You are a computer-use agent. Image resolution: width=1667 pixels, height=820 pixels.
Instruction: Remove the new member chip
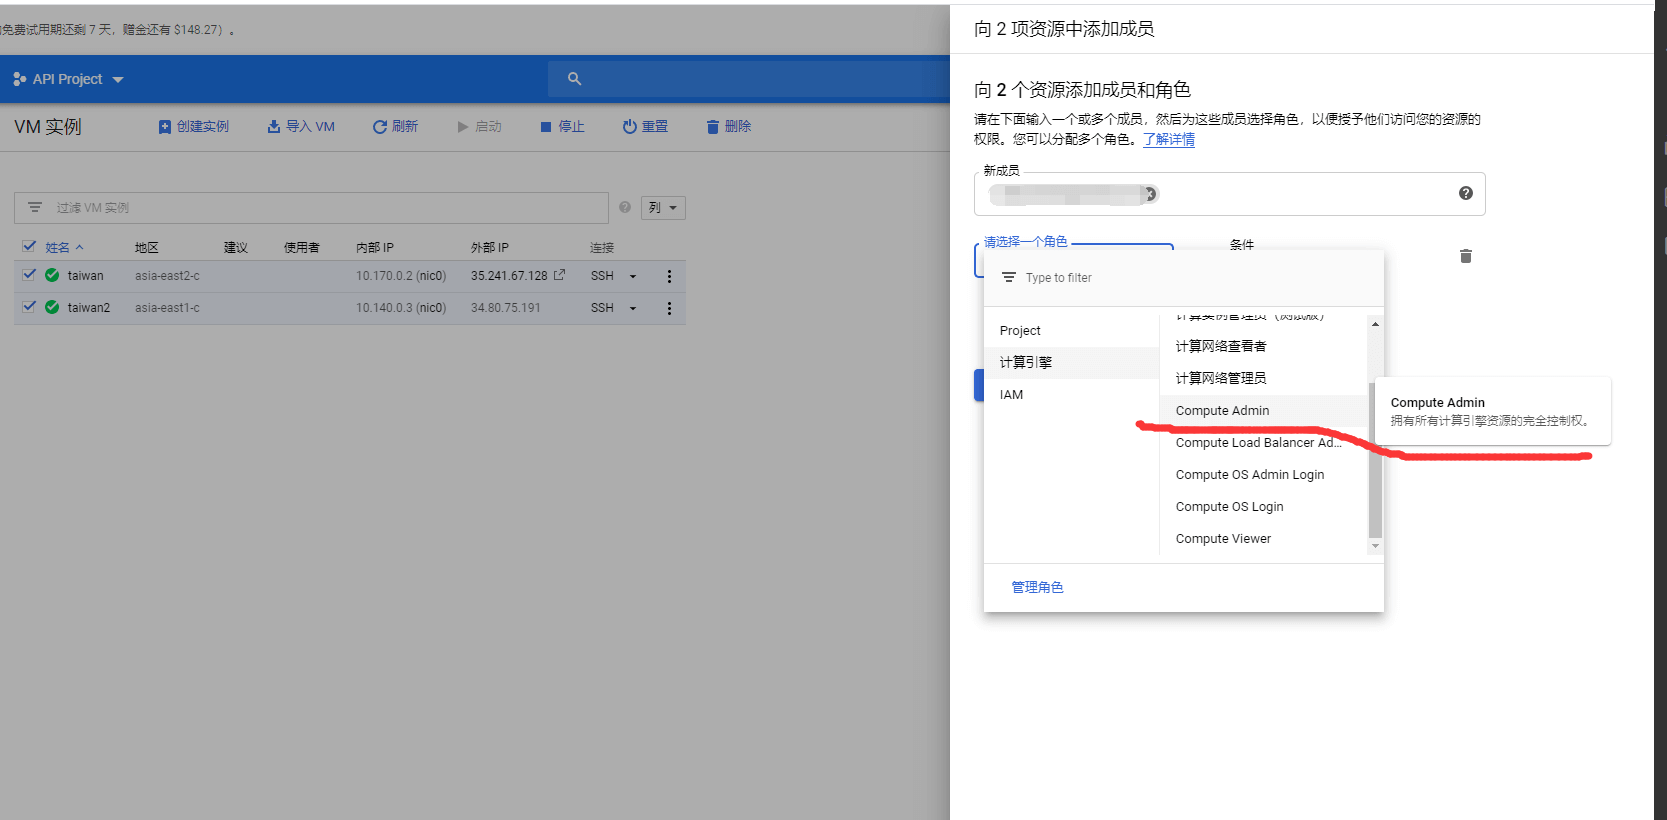pyautogui.click(x=1150, y=194)
